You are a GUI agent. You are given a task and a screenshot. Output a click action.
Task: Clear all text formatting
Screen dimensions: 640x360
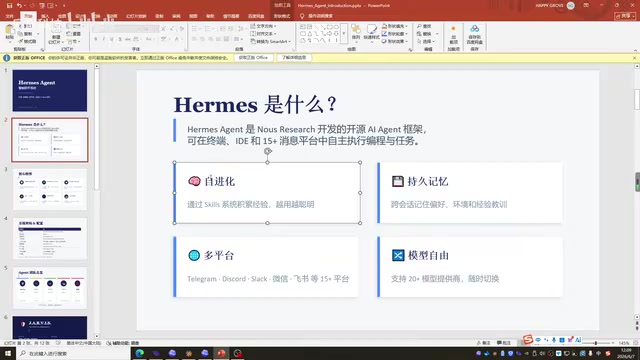pos(182,29)
